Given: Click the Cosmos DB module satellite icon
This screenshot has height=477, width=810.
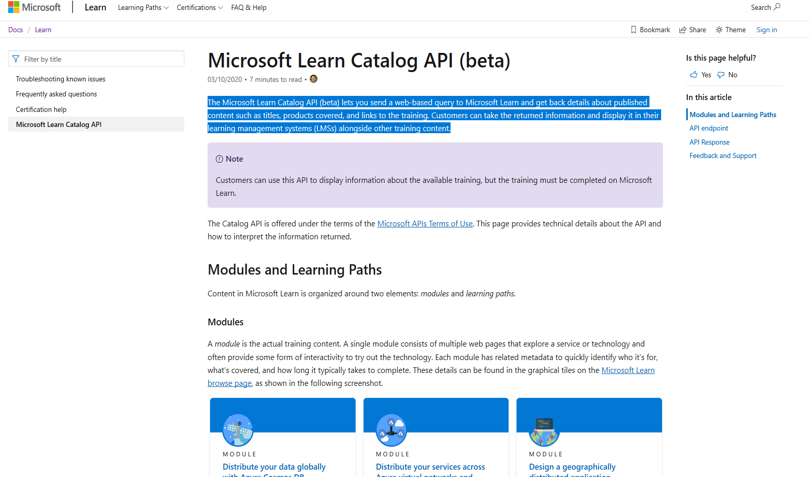Looking at the screenshot, I should click(238, 429).
